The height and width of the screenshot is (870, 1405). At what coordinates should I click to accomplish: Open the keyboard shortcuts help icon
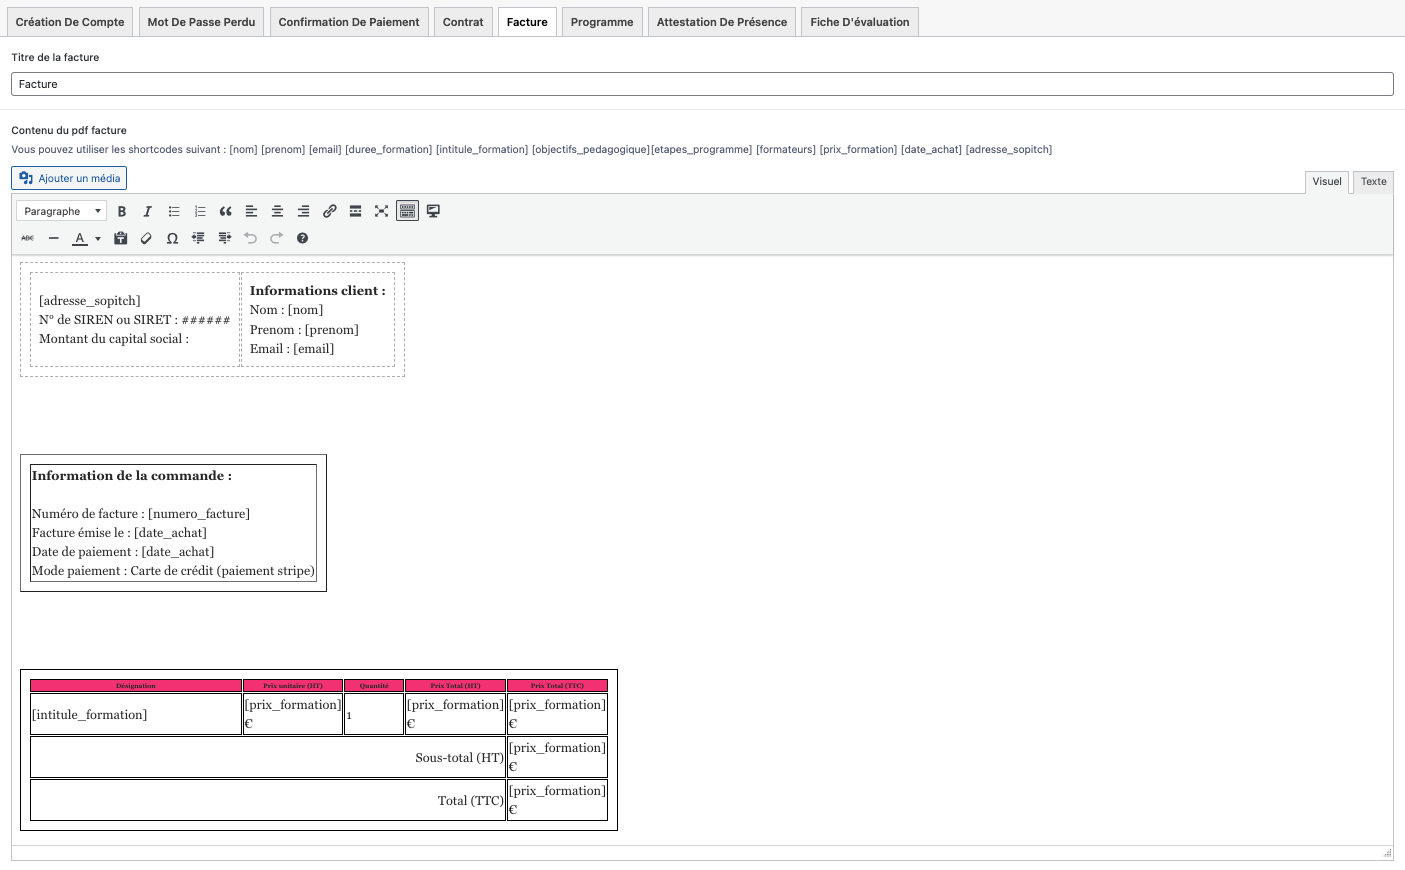tap(302, 238)
